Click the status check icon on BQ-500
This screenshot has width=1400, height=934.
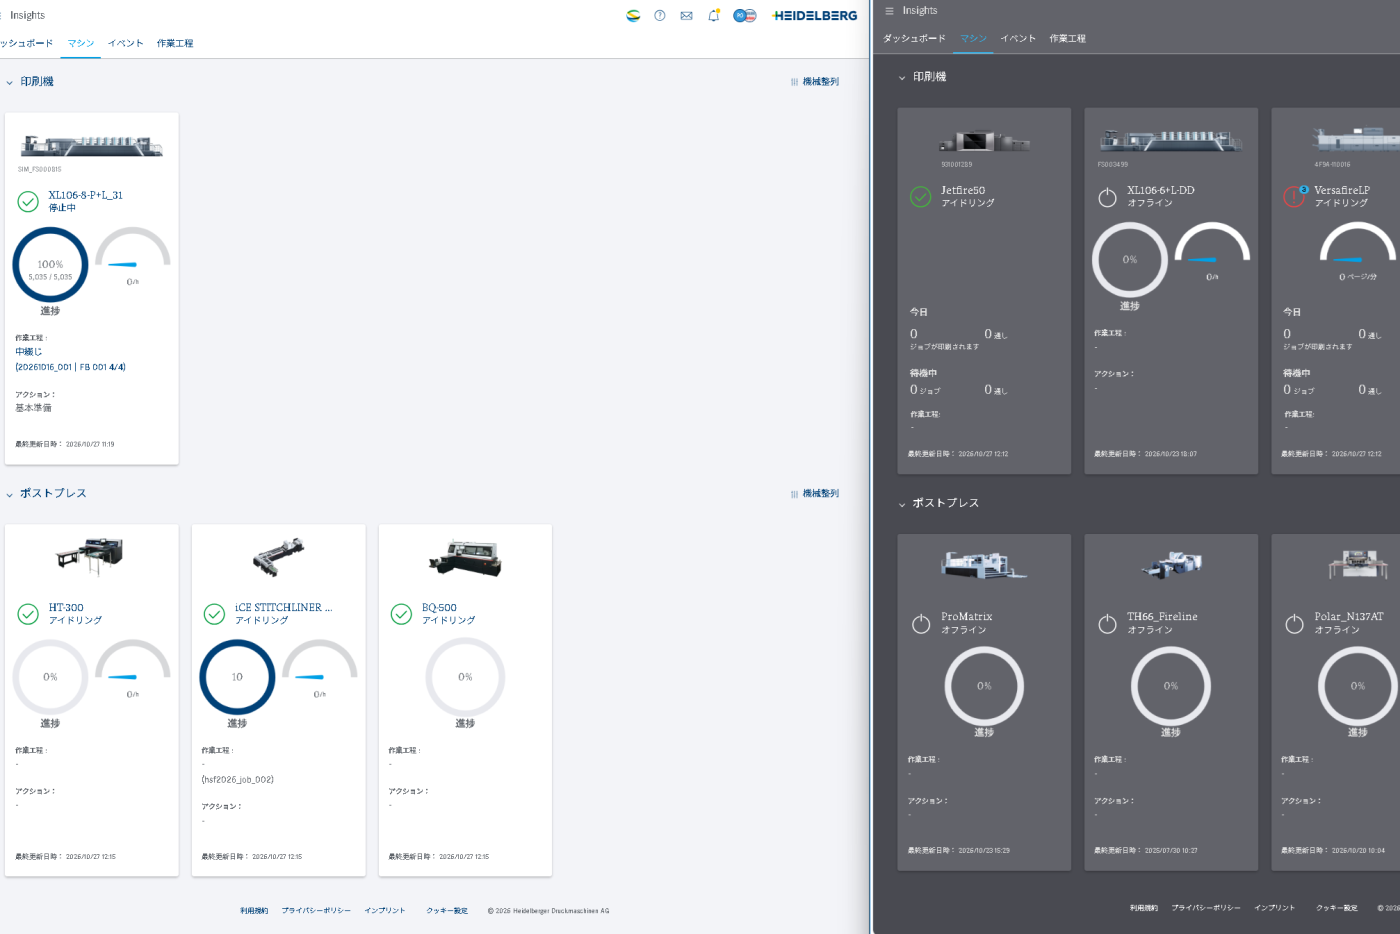point(401,614)
